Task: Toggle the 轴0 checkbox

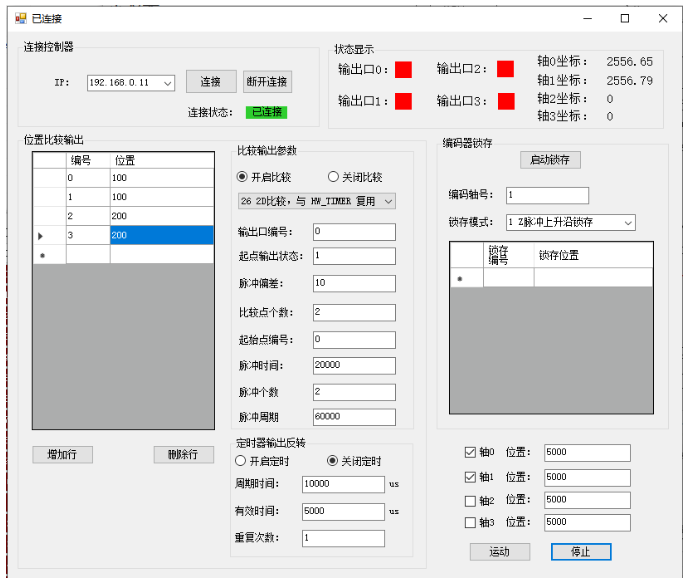Action: click(x=470, y=452)
